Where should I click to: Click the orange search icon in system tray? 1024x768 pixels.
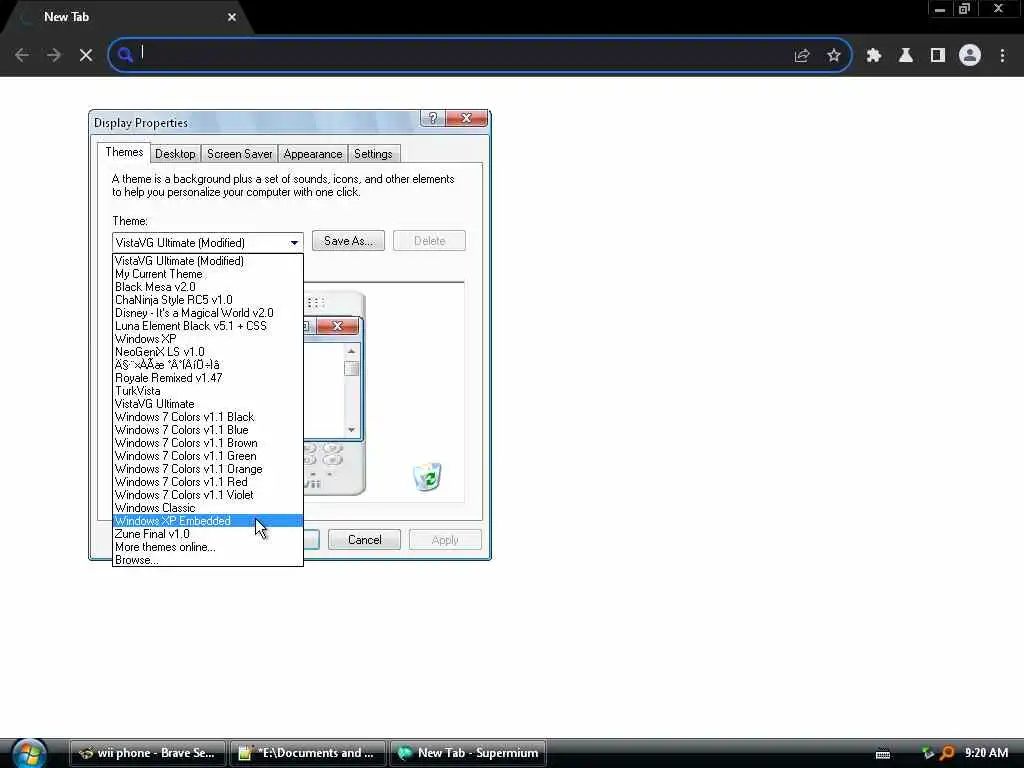click(x=947, y=753)
